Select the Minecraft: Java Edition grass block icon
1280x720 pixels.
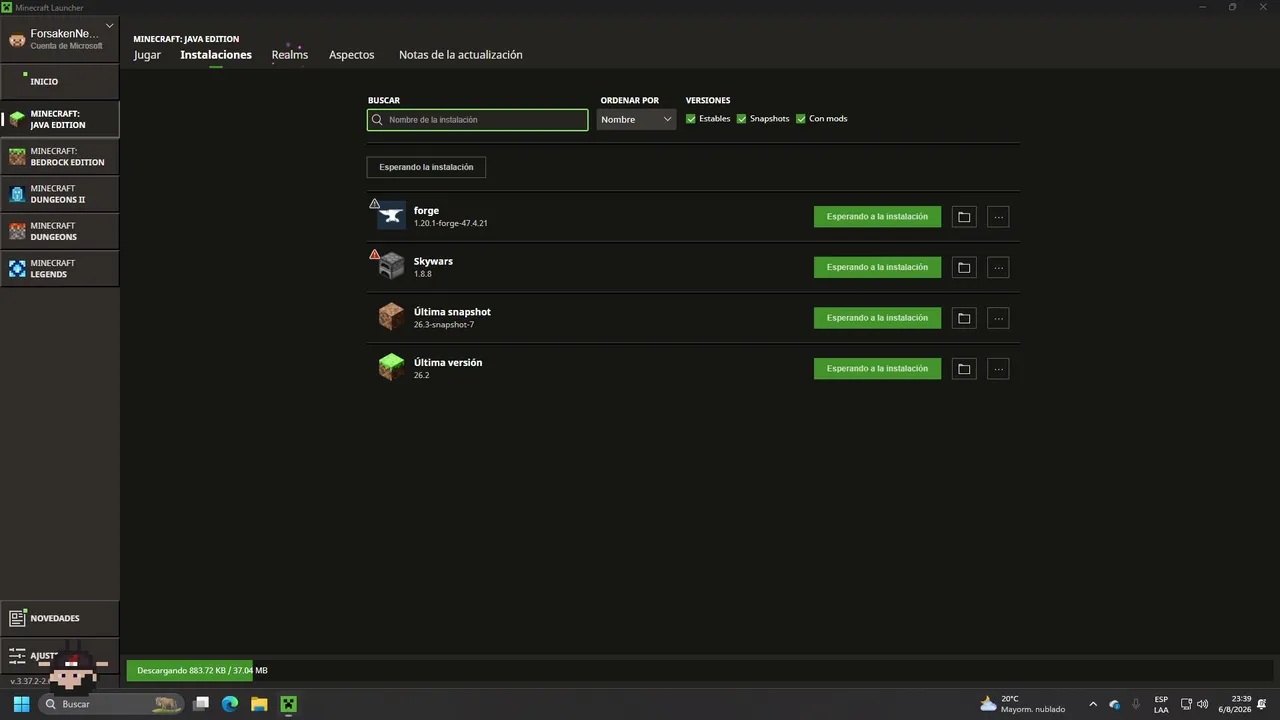tap(17, 119)
